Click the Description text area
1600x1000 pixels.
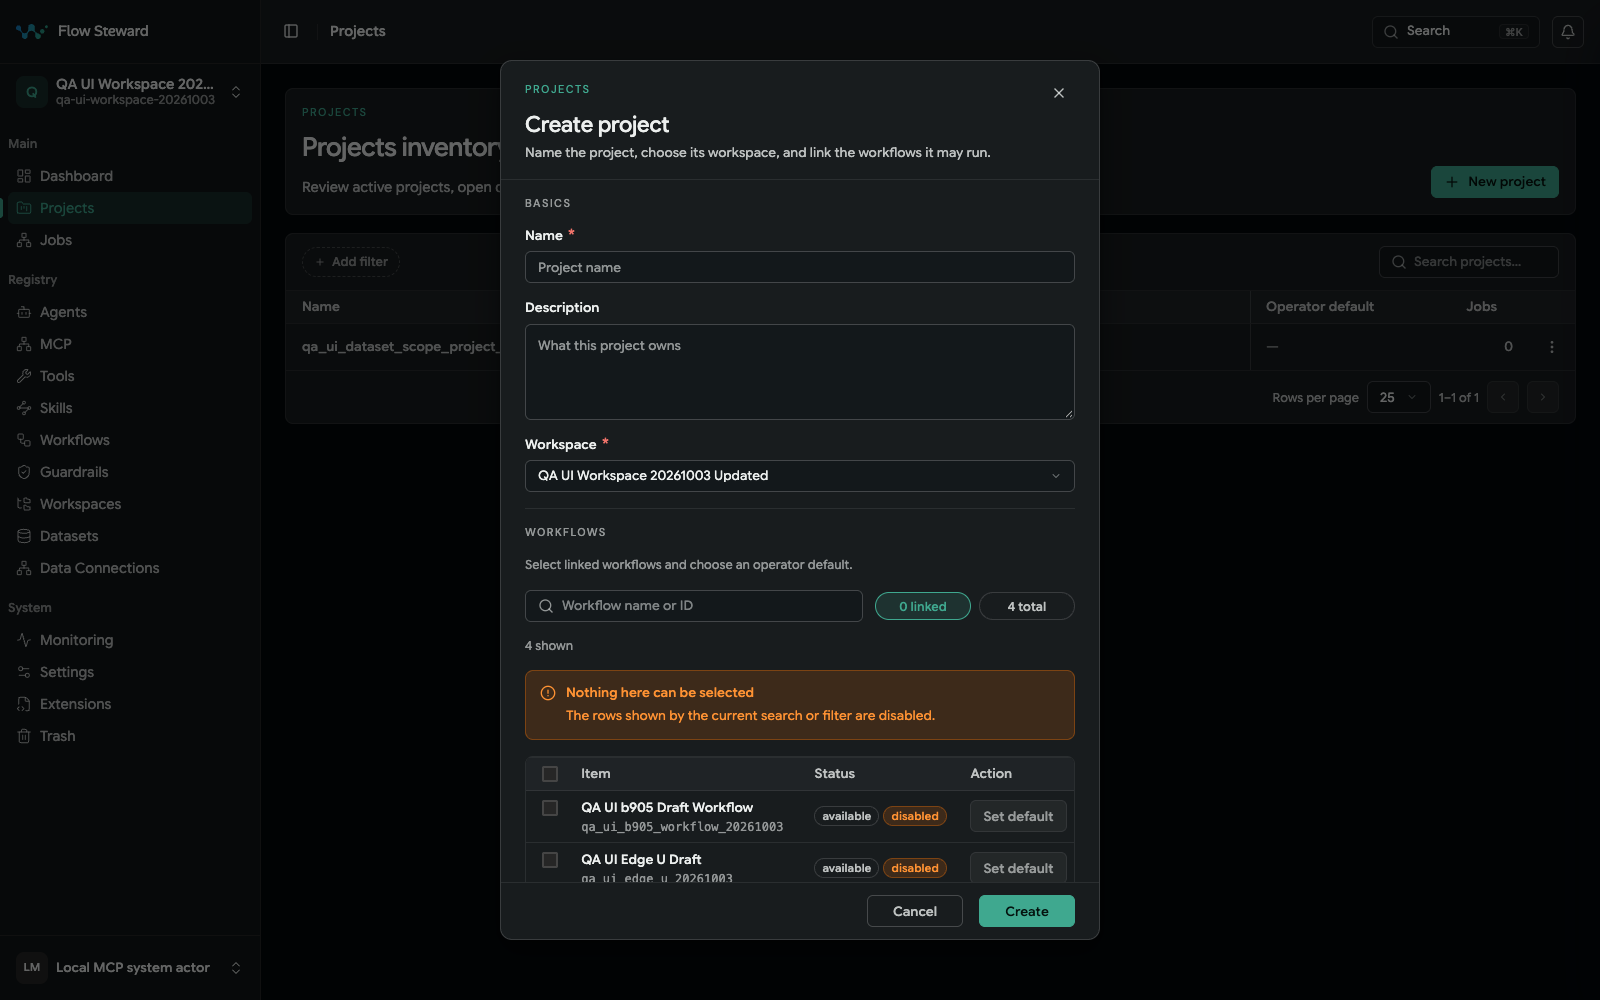pos(800,372)
